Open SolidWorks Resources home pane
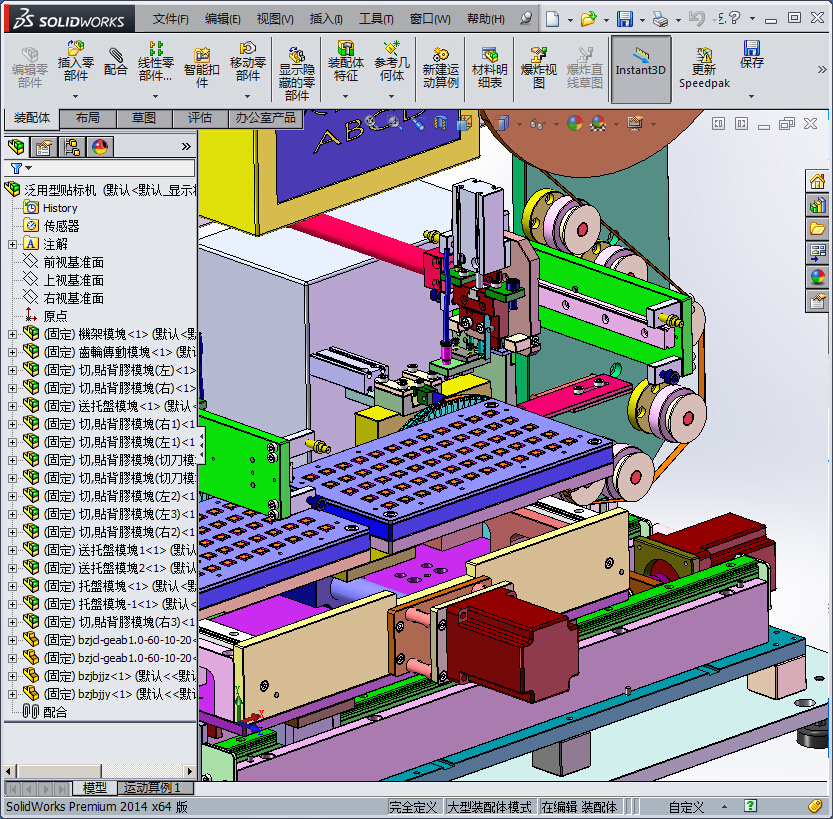 [x=818, y=182]
